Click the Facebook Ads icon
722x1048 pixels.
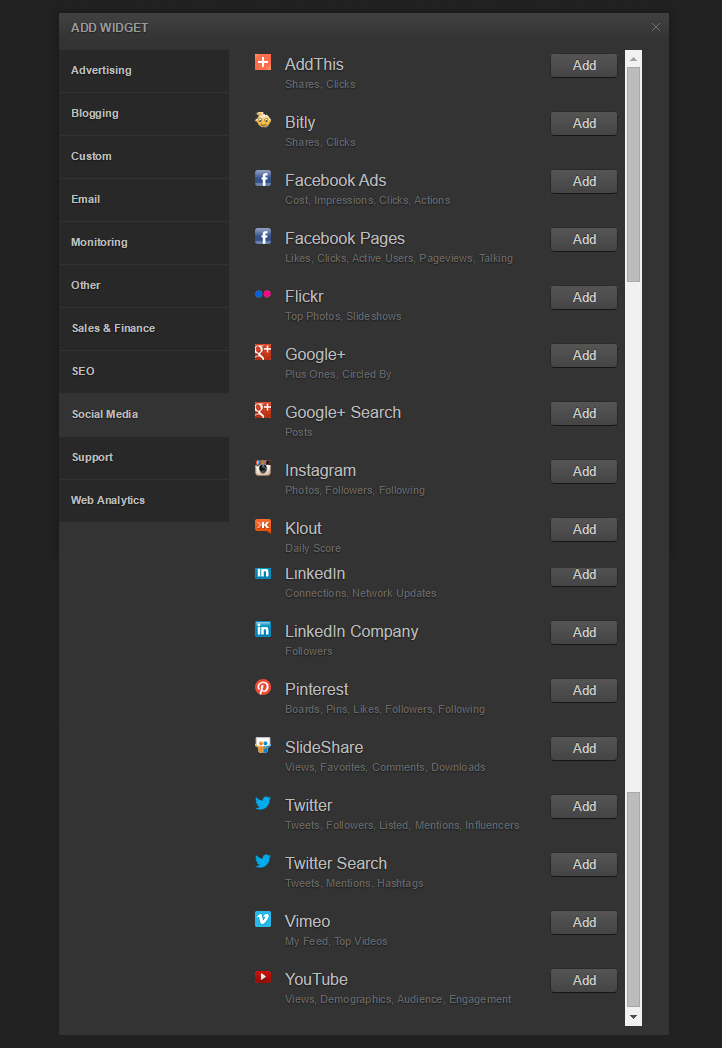point(263,178)
